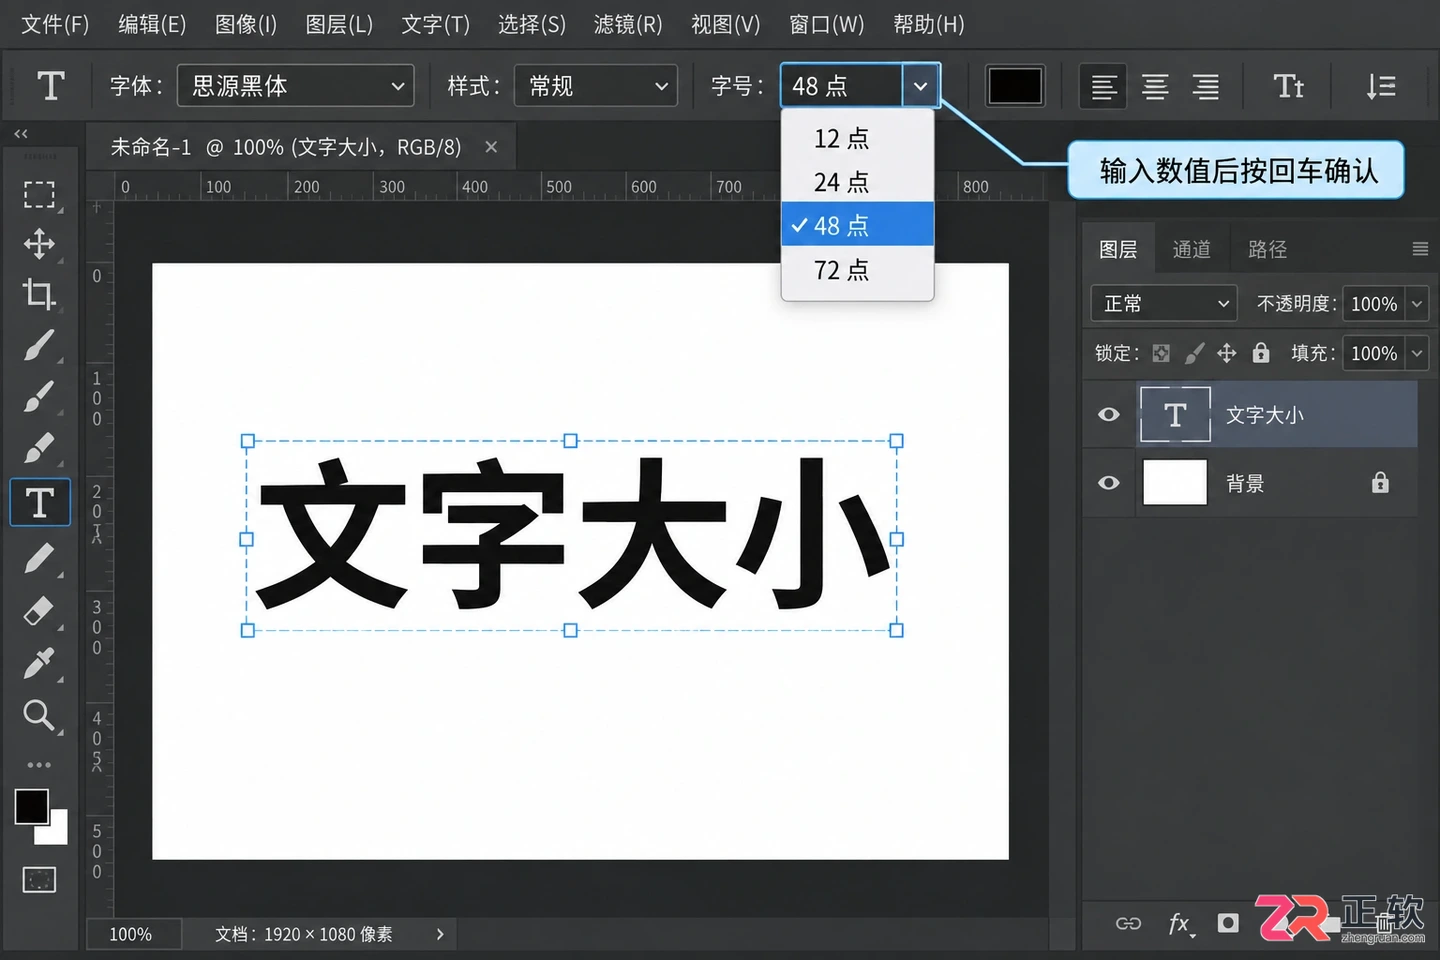Hide the 背景 layer
This screenshot has width=1440, height=960.
point(1109,483)
